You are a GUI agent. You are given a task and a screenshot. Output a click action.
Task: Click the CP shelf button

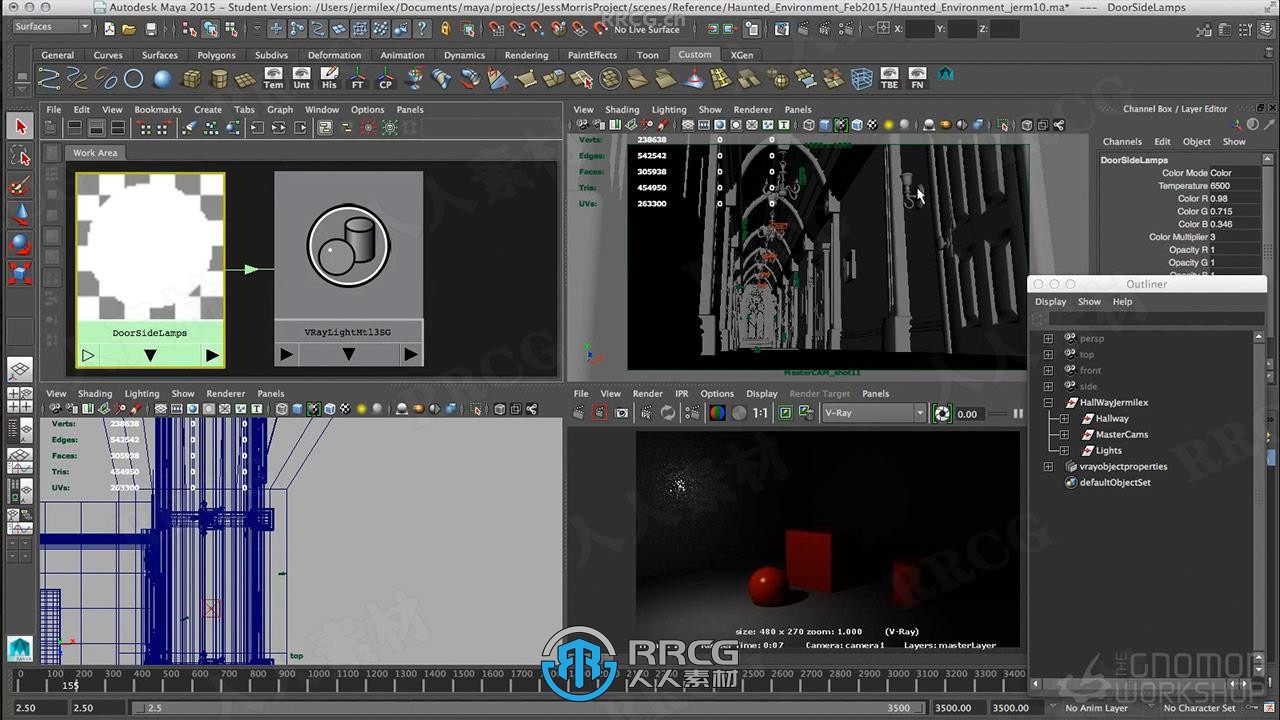pos(385,79)
